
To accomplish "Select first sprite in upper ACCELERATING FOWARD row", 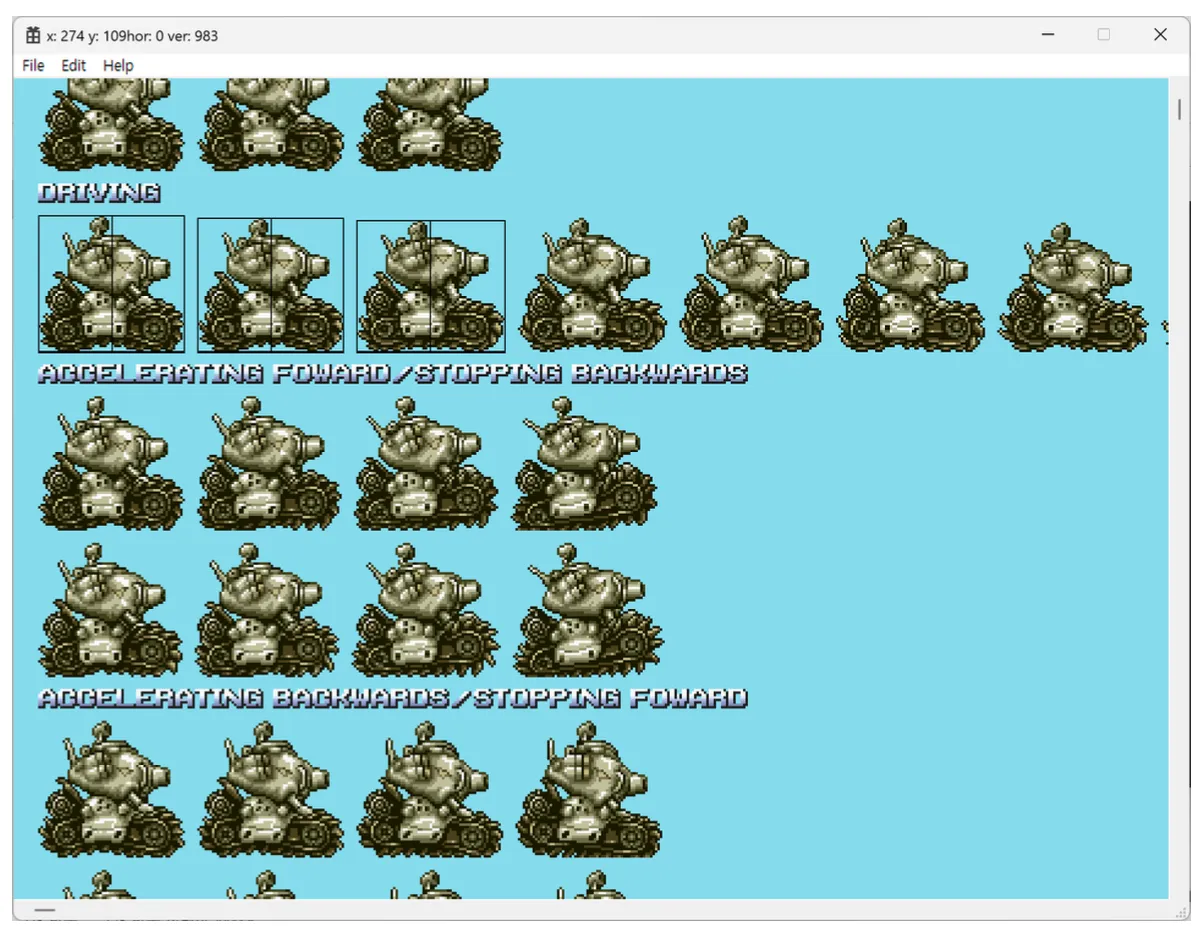I will [x=111, y=463].
